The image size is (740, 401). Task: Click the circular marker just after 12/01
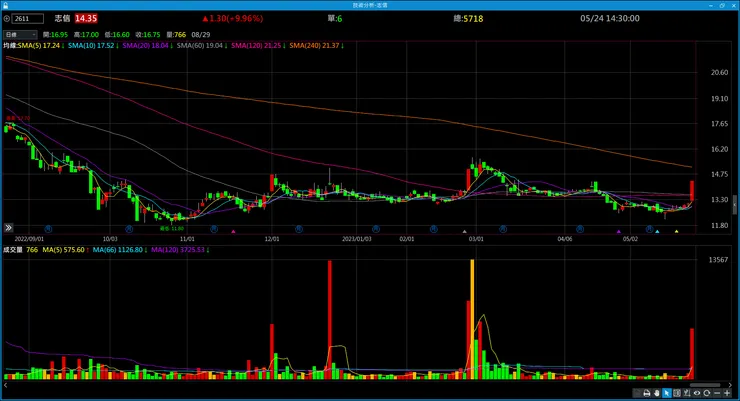[x=299, y=229]
